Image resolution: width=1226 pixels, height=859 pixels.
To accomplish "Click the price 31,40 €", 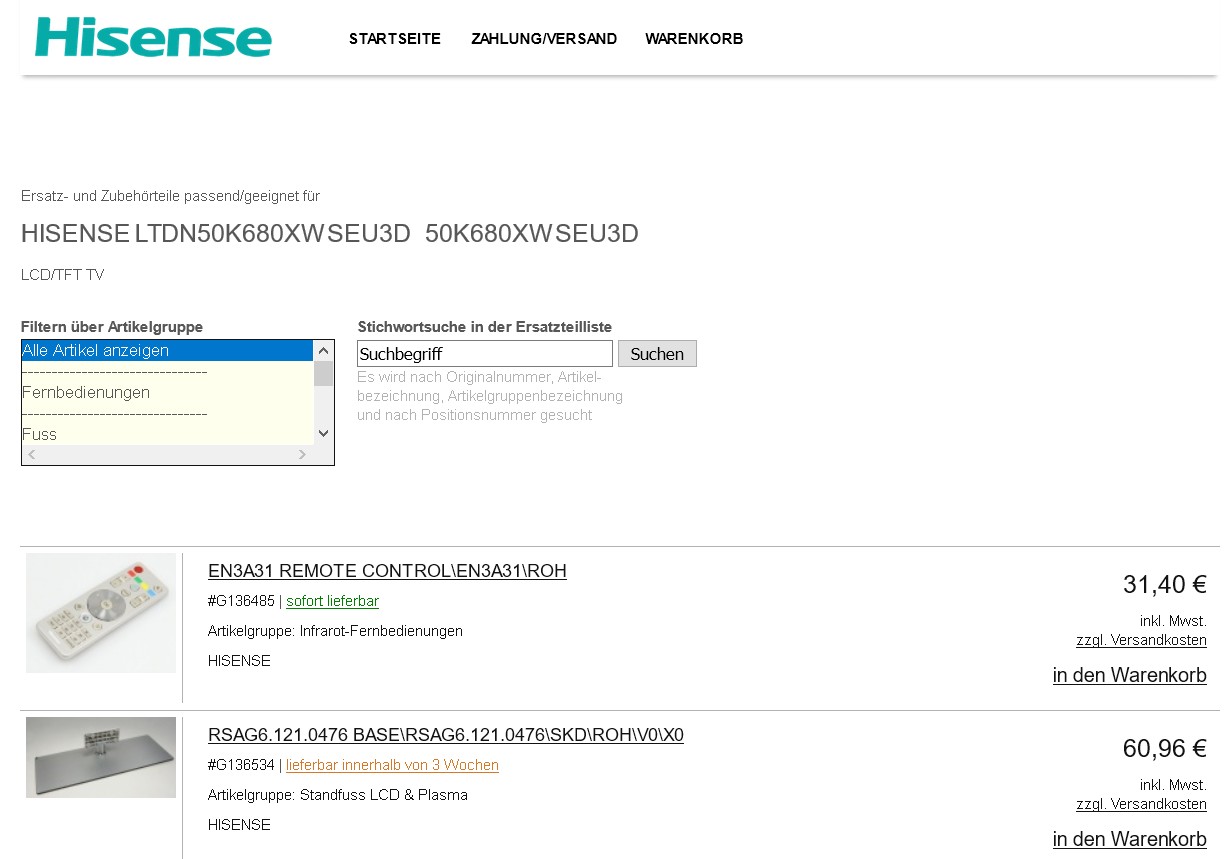I will coord(1164,584).
